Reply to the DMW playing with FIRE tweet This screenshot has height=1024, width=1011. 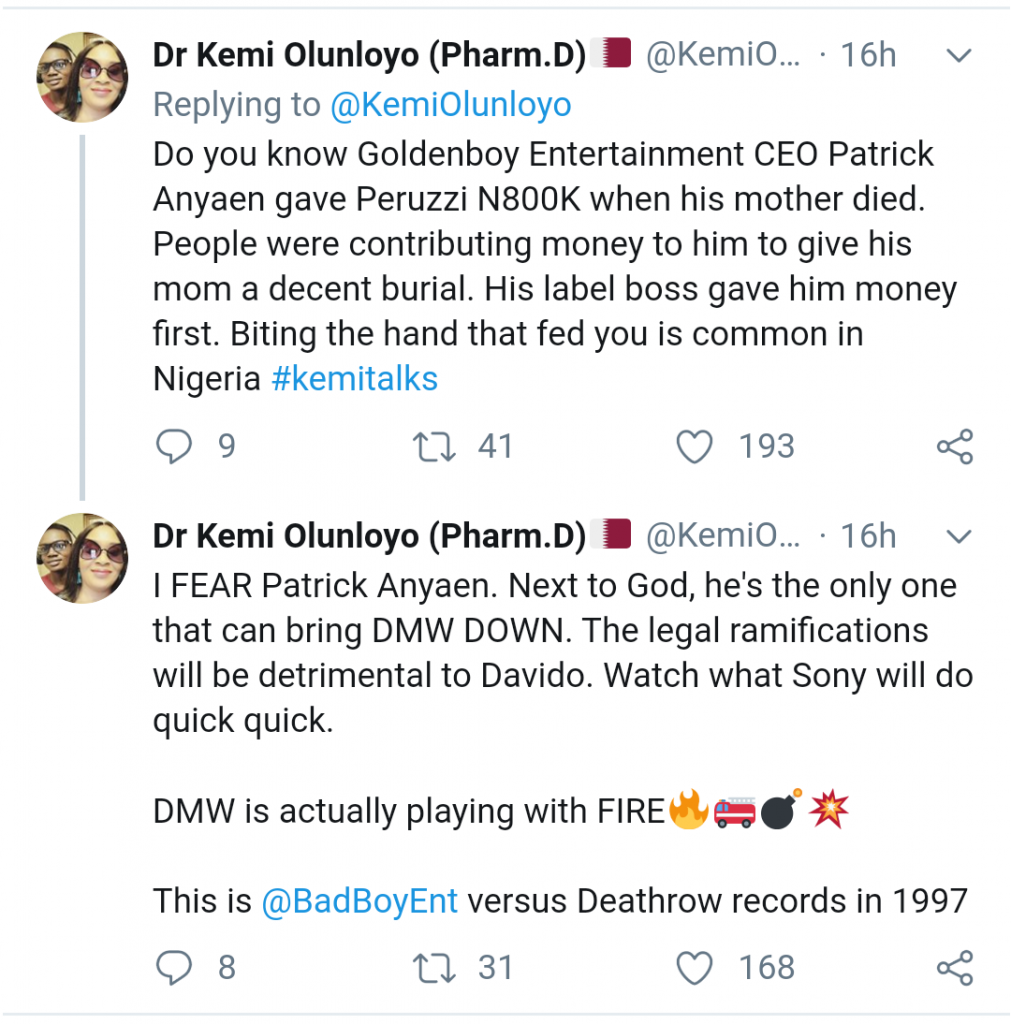pos(174,967)
